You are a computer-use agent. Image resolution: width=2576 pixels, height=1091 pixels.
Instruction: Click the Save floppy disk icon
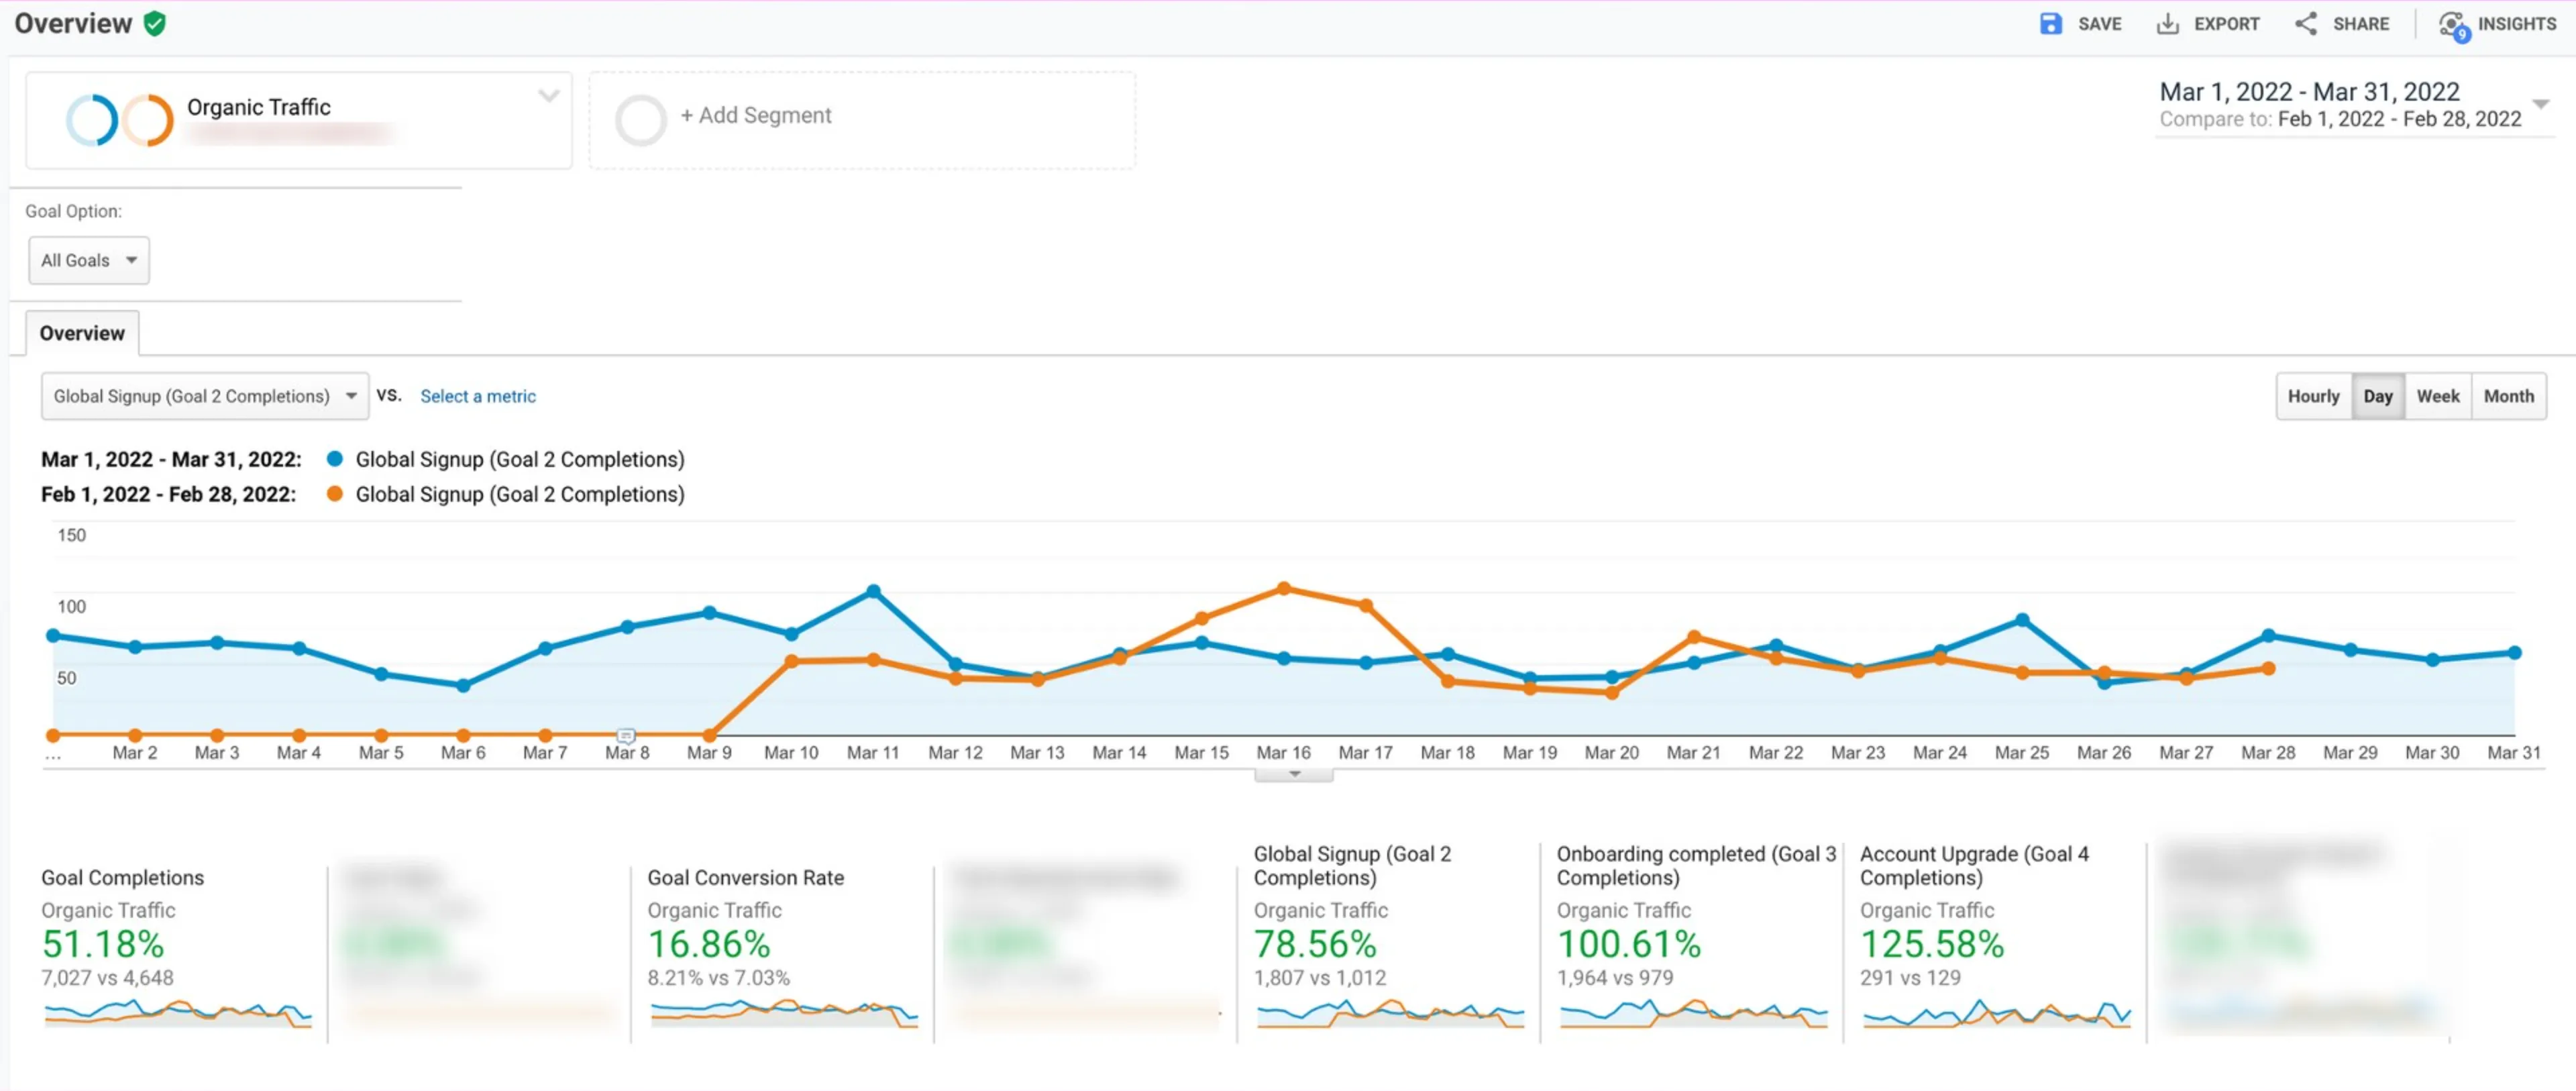(2050, 24)
